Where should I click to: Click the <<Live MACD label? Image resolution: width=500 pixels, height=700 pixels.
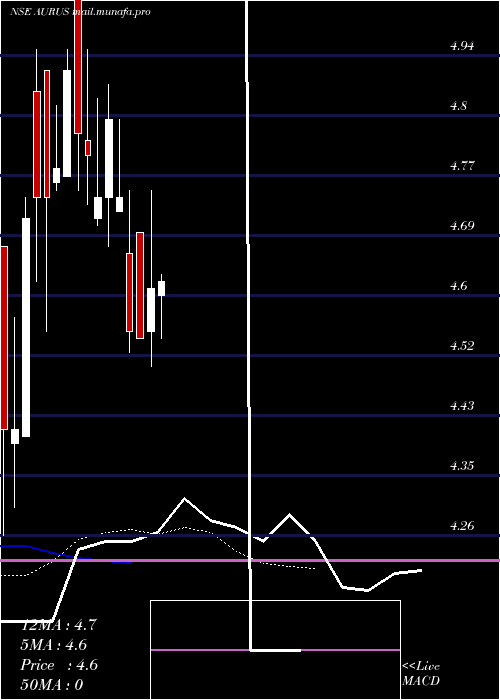pyautogui.click(x=421, y=673)
